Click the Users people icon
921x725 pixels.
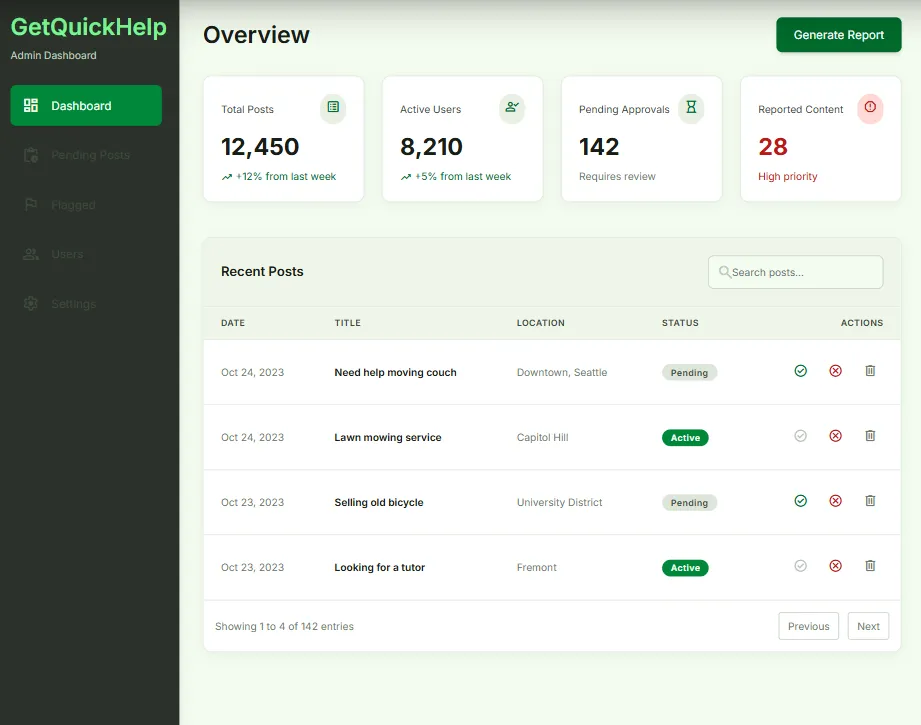pos(31,254)
